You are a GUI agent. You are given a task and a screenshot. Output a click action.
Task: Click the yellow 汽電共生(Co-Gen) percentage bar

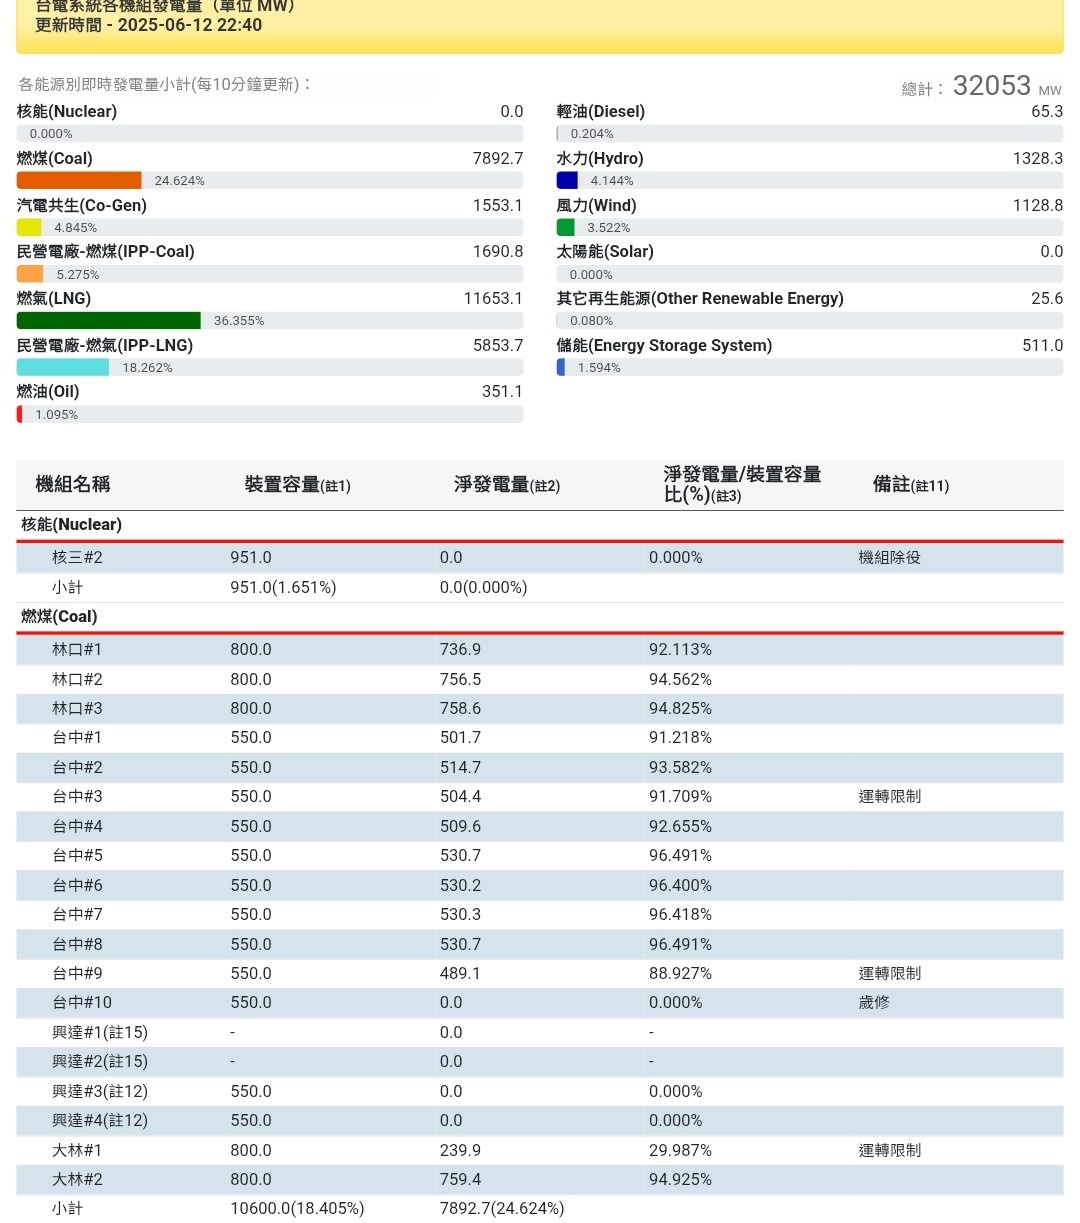tap(29, 227)
